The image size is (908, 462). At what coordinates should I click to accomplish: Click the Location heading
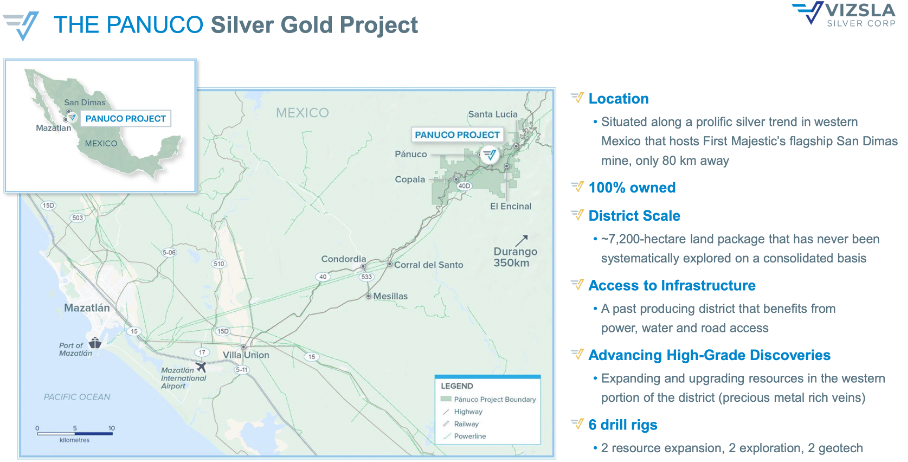coord(618,98)
